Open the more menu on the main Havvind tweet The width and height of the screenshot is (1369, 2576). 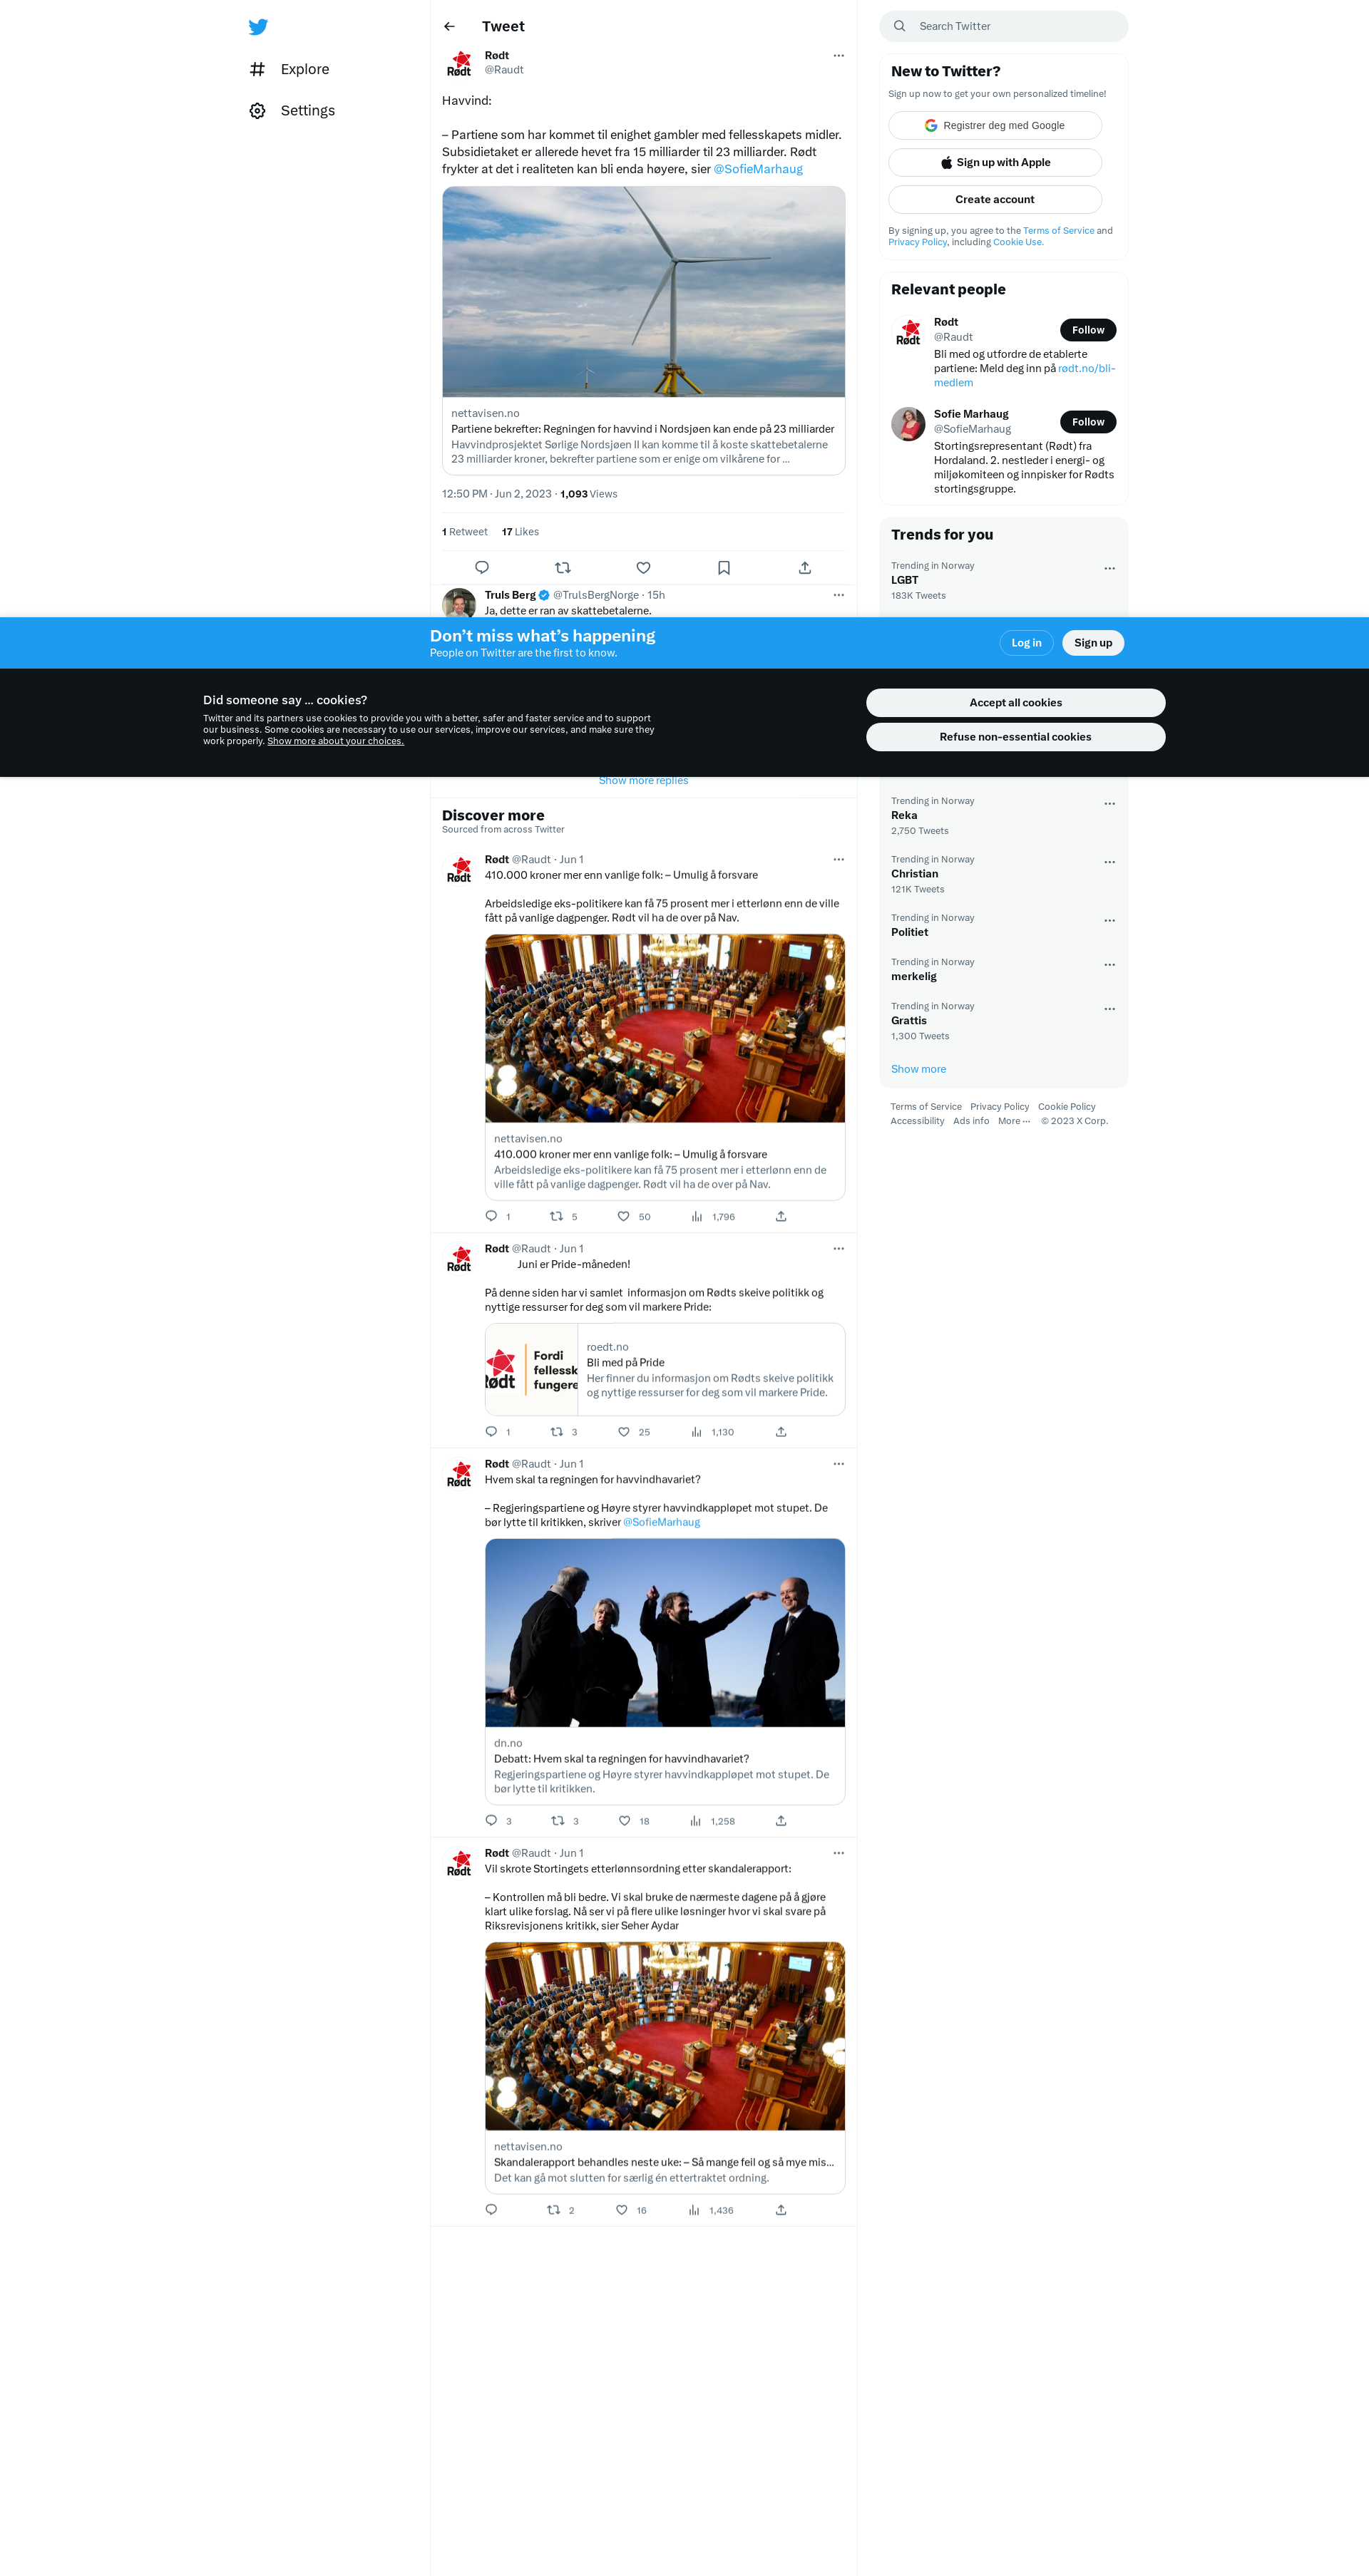pos(838,56)
